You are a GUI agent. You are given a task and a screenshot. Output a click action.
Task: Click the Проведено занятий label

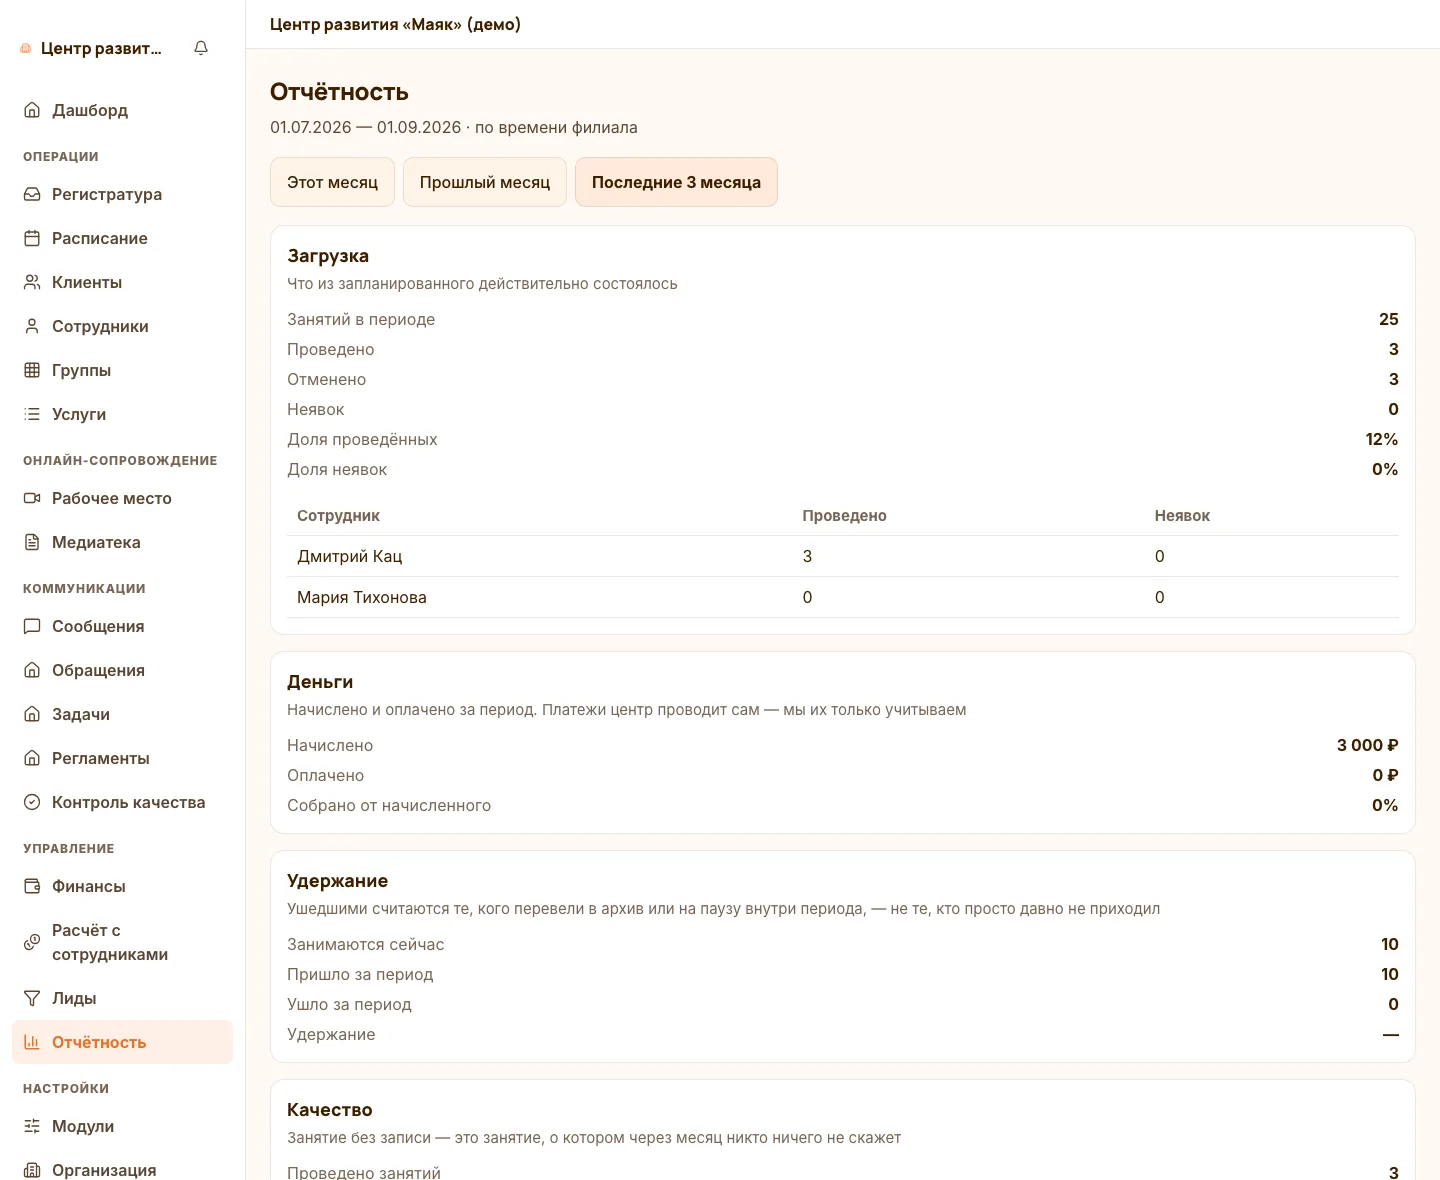(x=364, y=1172)
